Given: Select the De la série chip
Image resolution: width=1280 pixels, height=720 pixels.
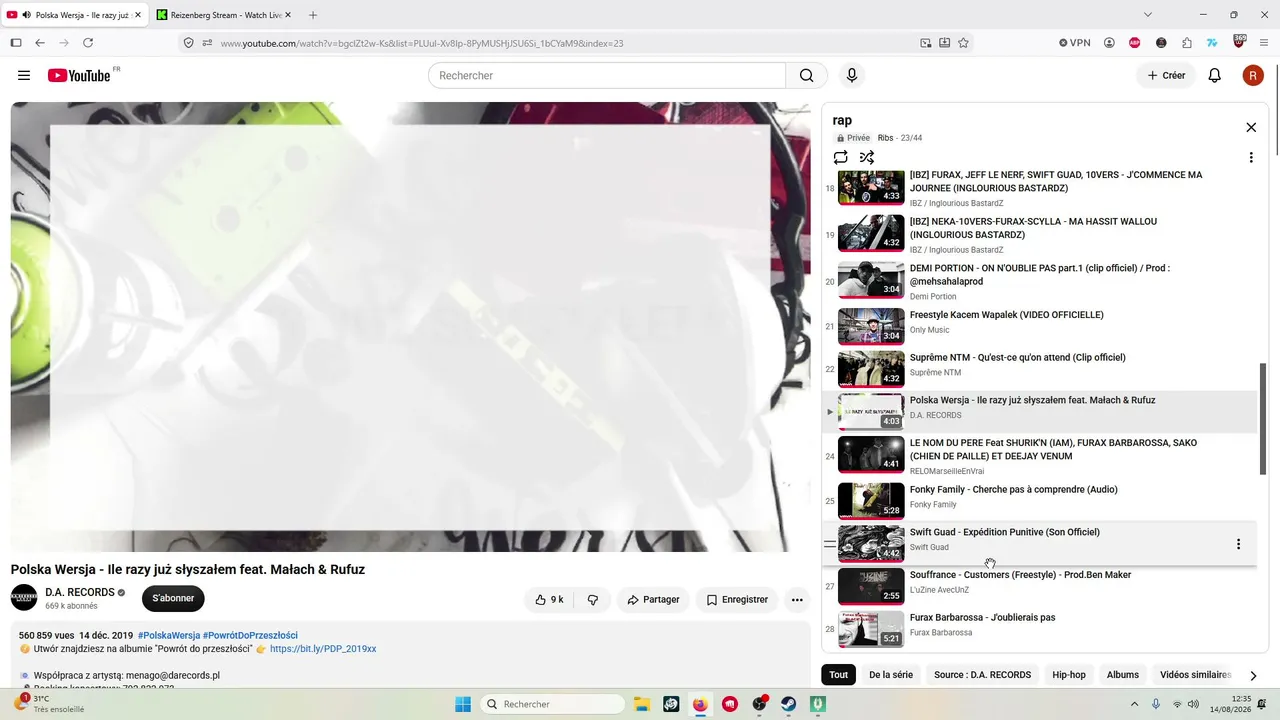Looking at the screenshot, I should tap(891, 675).
